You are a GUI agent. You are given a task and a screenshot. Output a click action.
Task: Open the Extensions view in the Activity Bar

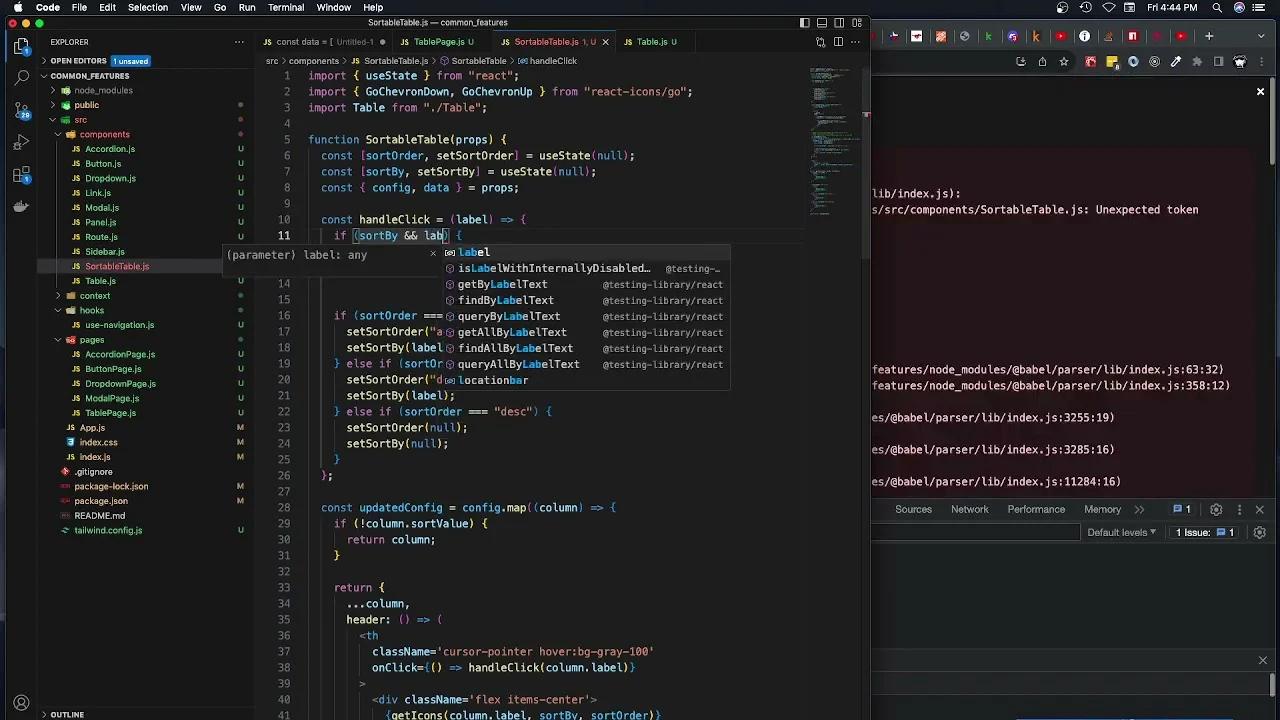[21, 174]
